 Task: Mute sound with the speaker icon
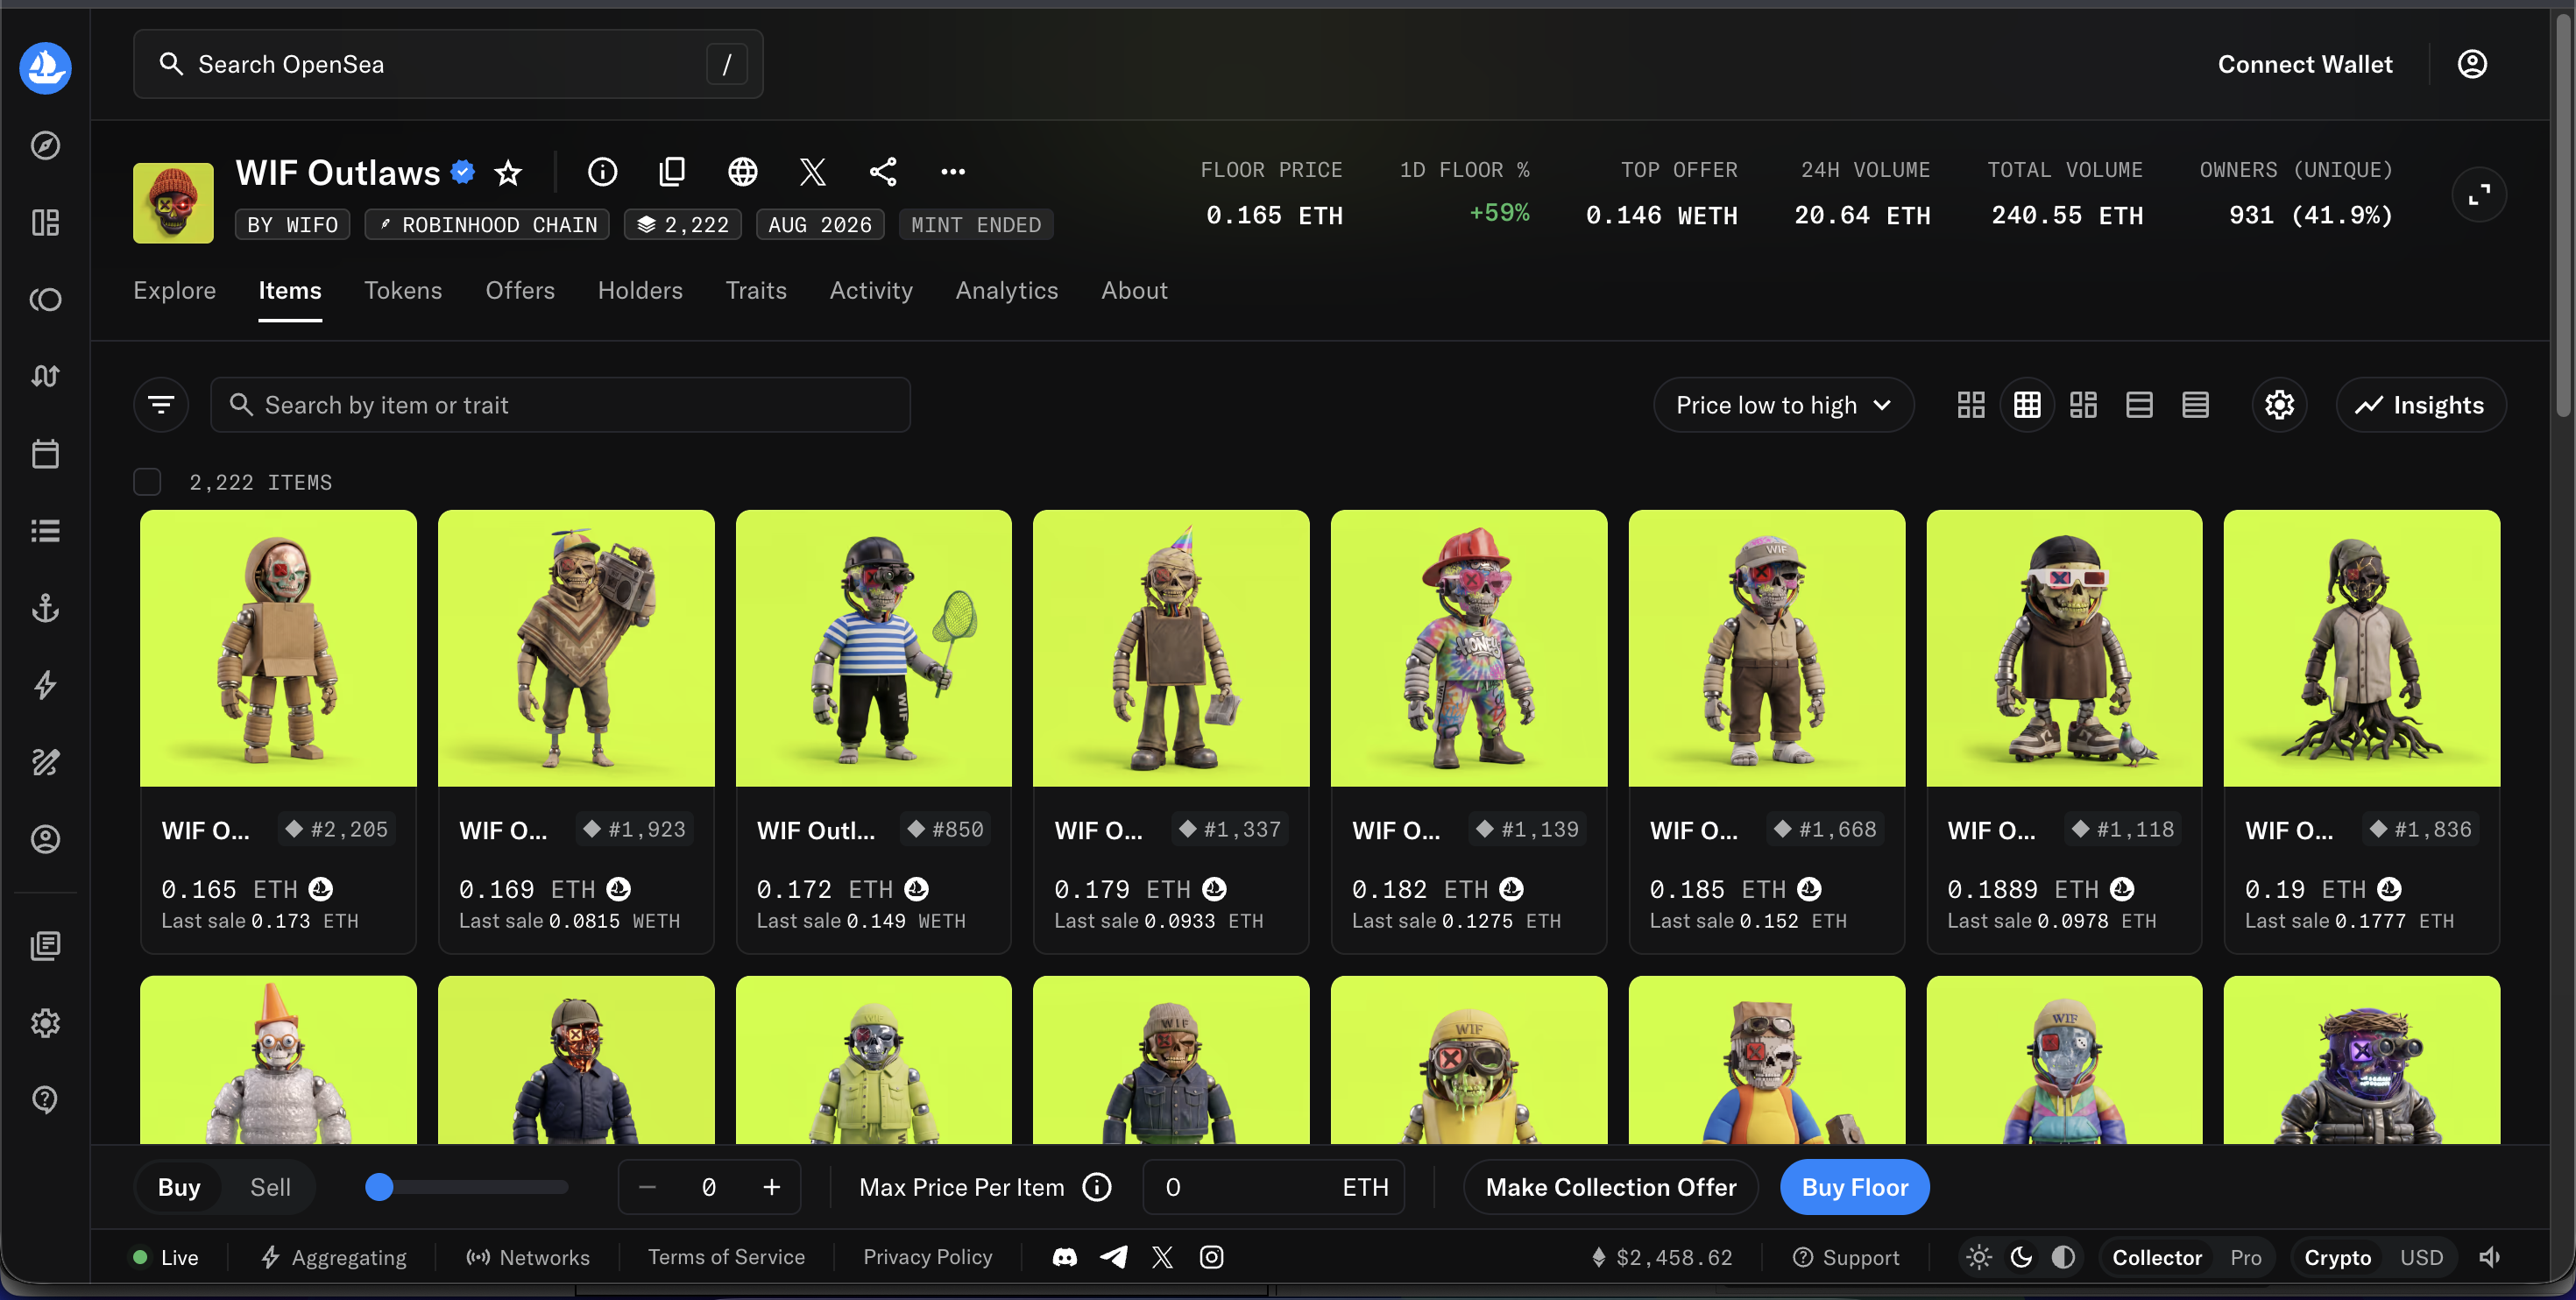pyautogui.click(x=2489, y=1257)
